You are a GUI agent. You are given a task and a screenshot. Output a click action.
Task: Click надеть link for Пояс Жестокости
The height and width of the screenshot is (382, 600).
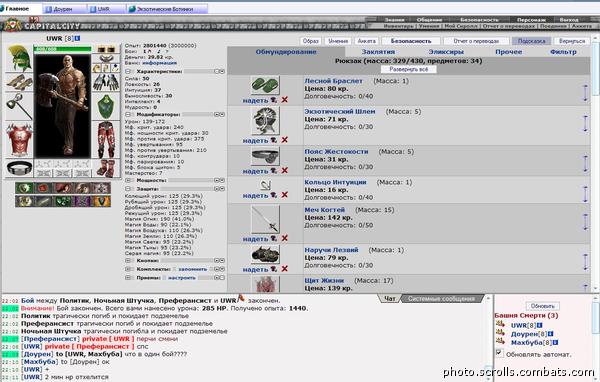(x=255, y=171)
